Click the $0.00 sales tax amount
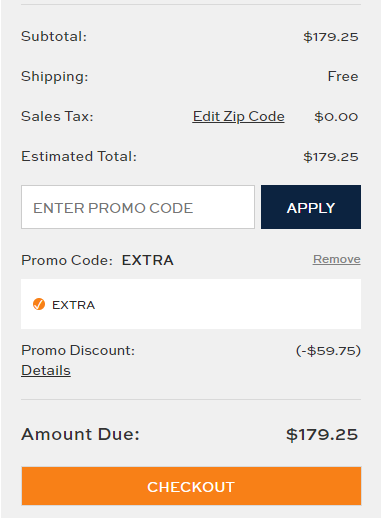The height and width of the screenshot is (518, 382). pyautogui.click(x=336, y=117)
